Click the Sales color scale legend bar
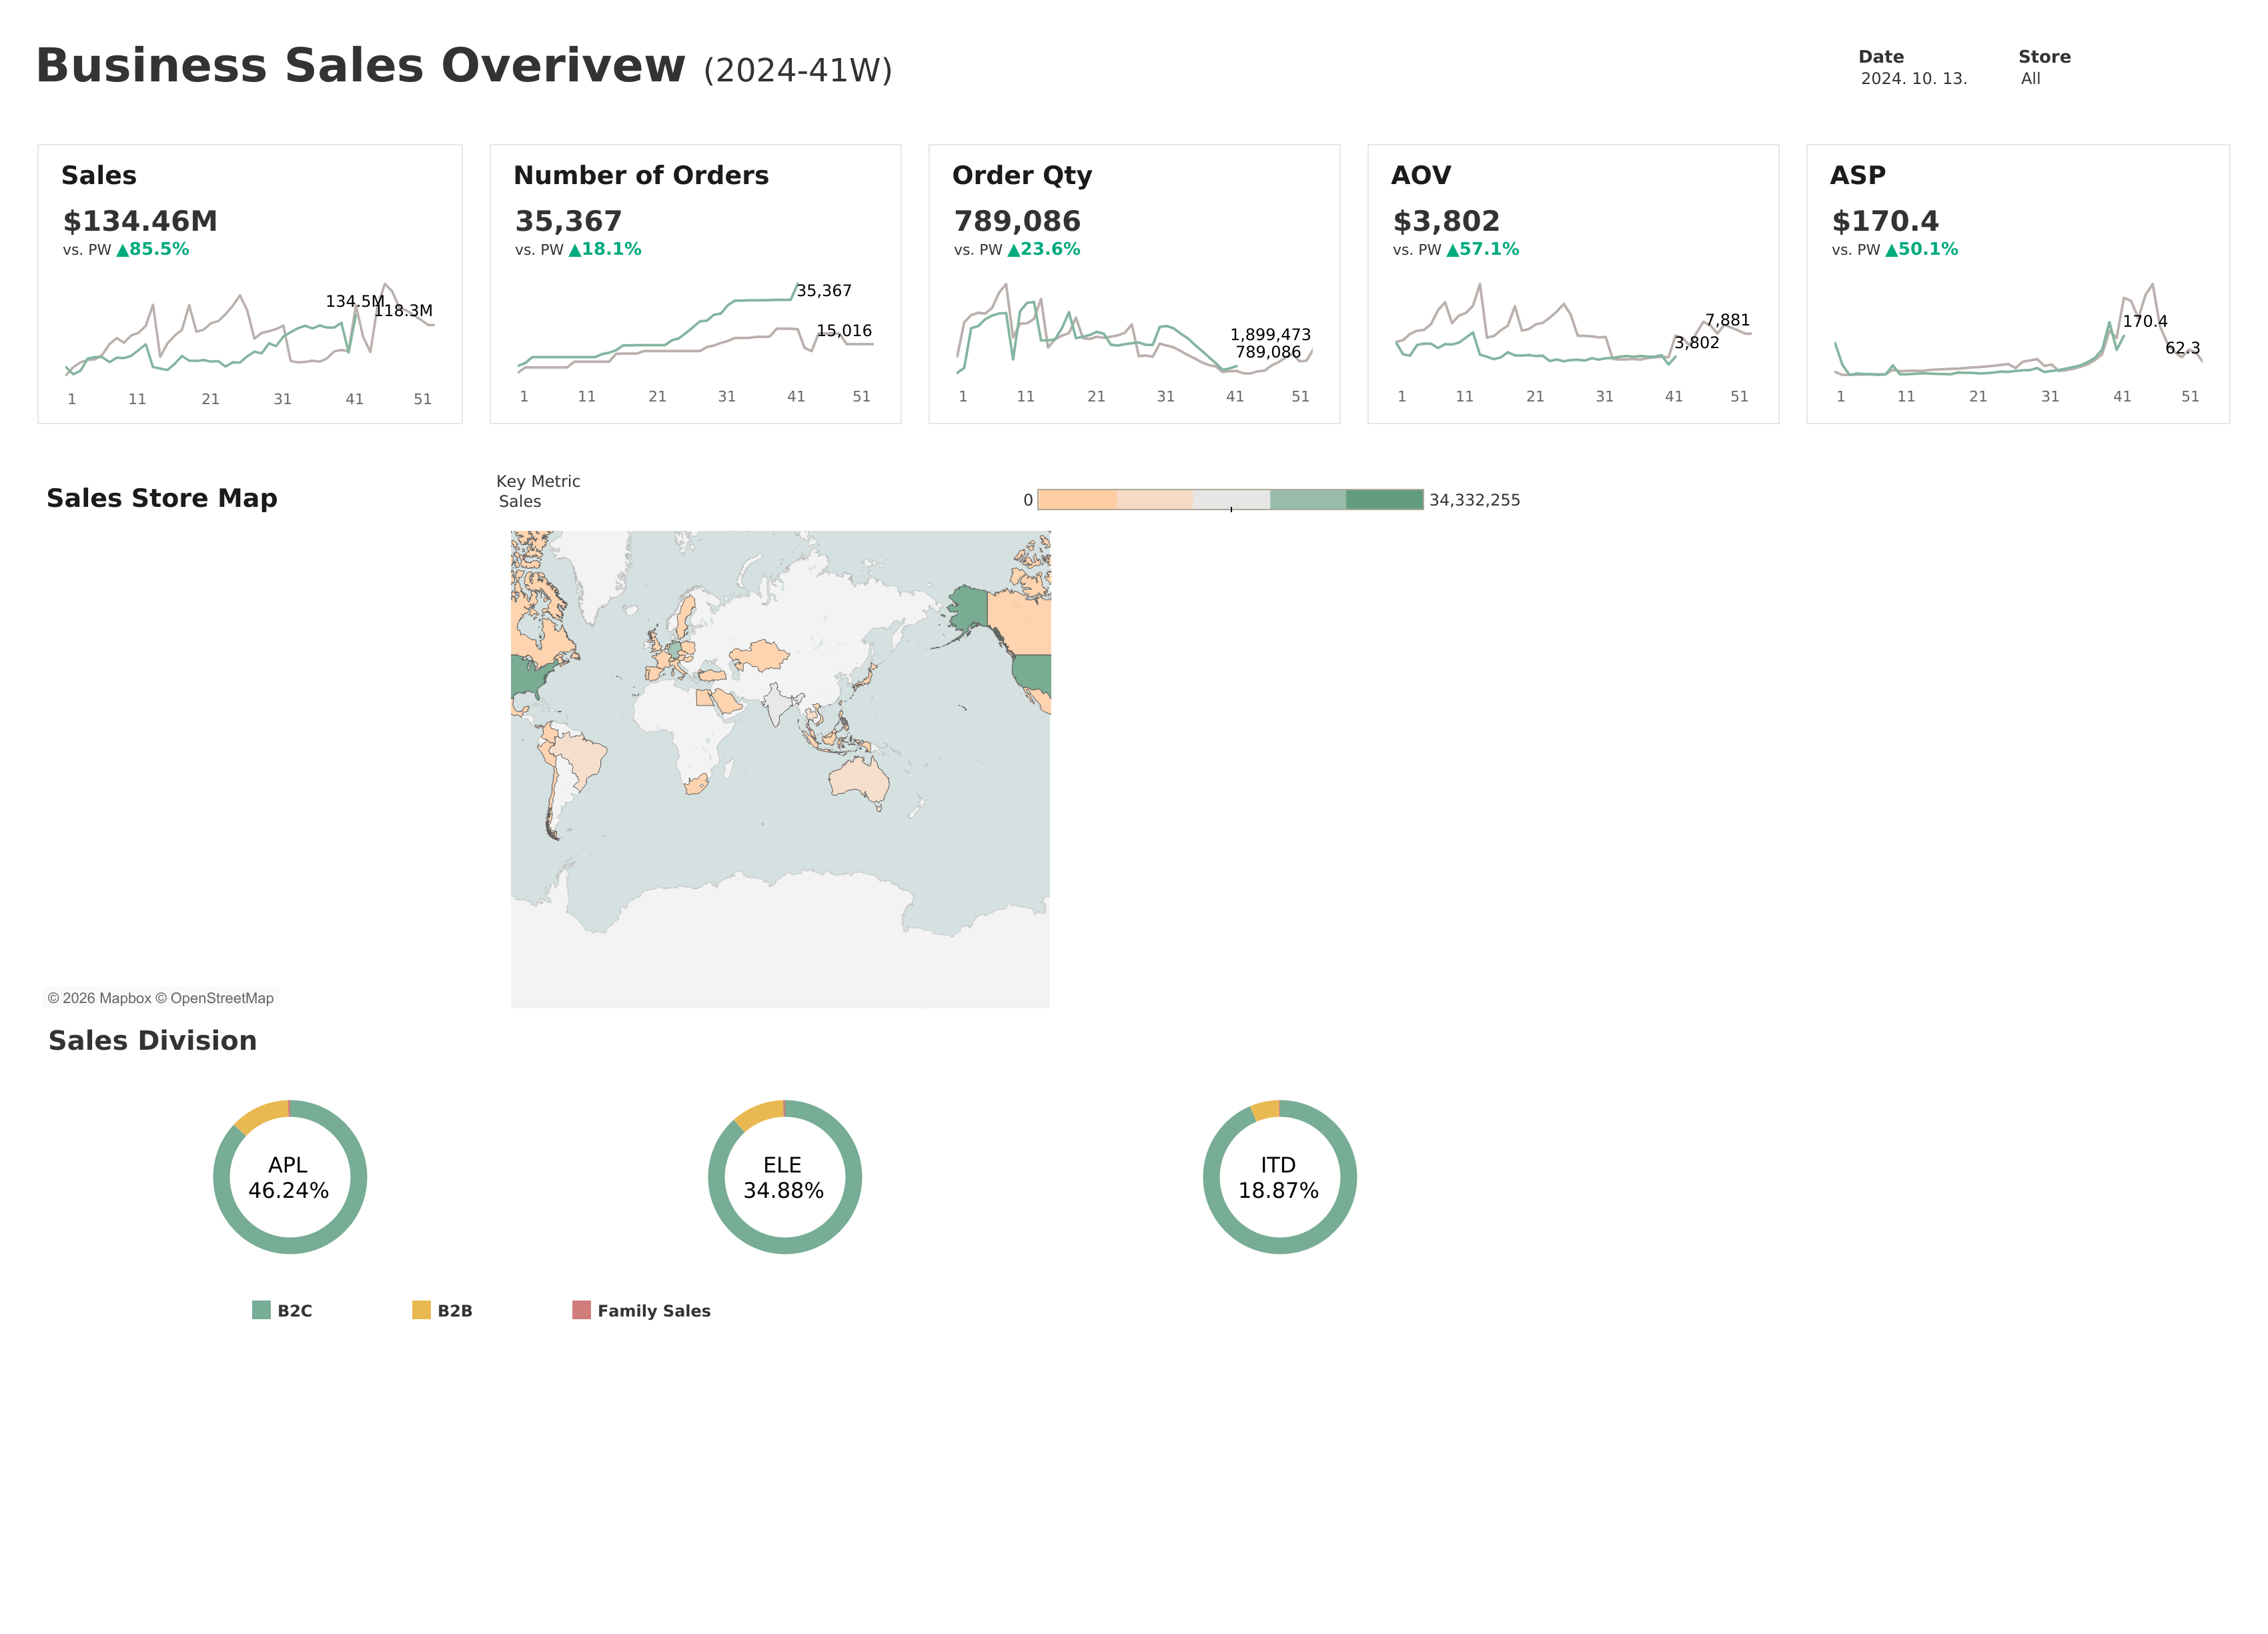2268x1634 pixels. 1230,499
